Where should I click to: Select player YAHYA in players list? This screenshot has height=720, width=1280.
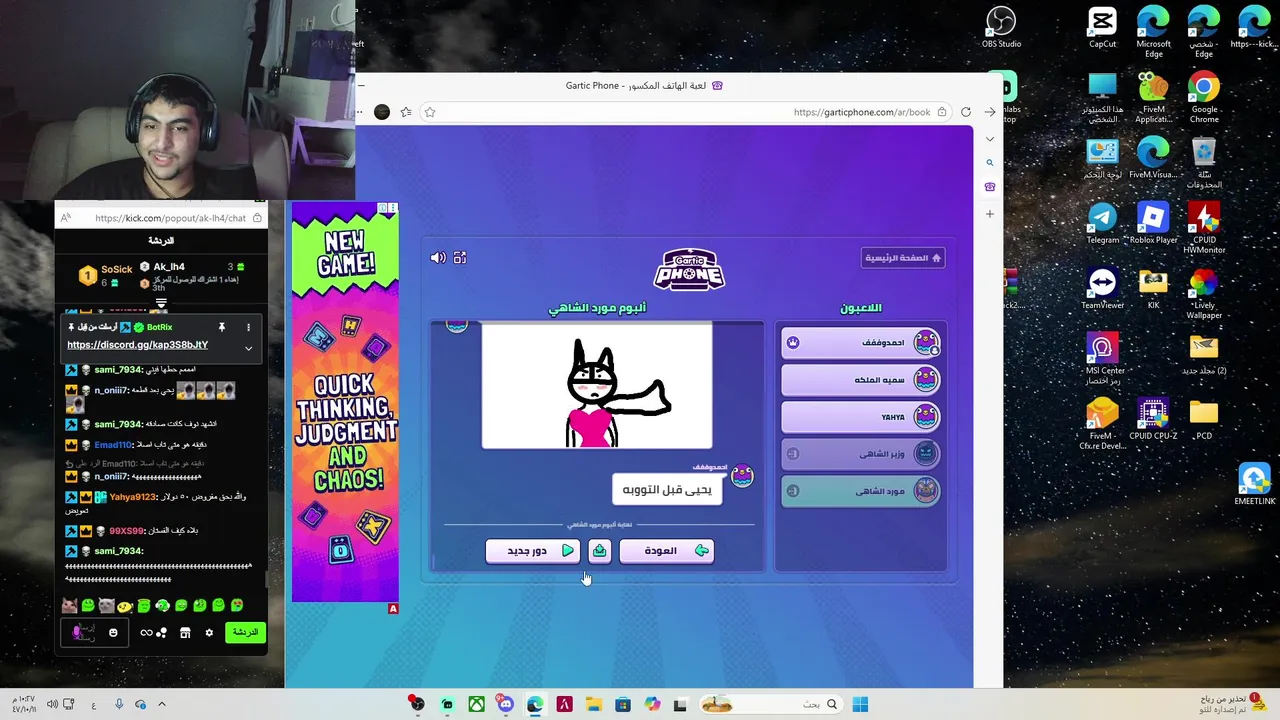pos(862,417)
